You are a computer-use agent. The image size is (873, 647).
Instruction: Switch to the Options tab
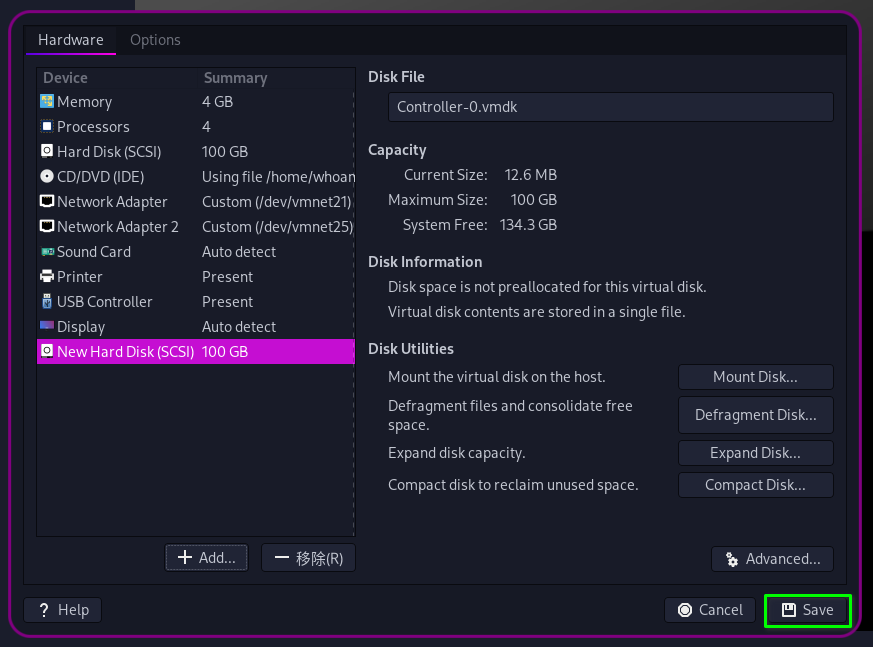(155, 40)
